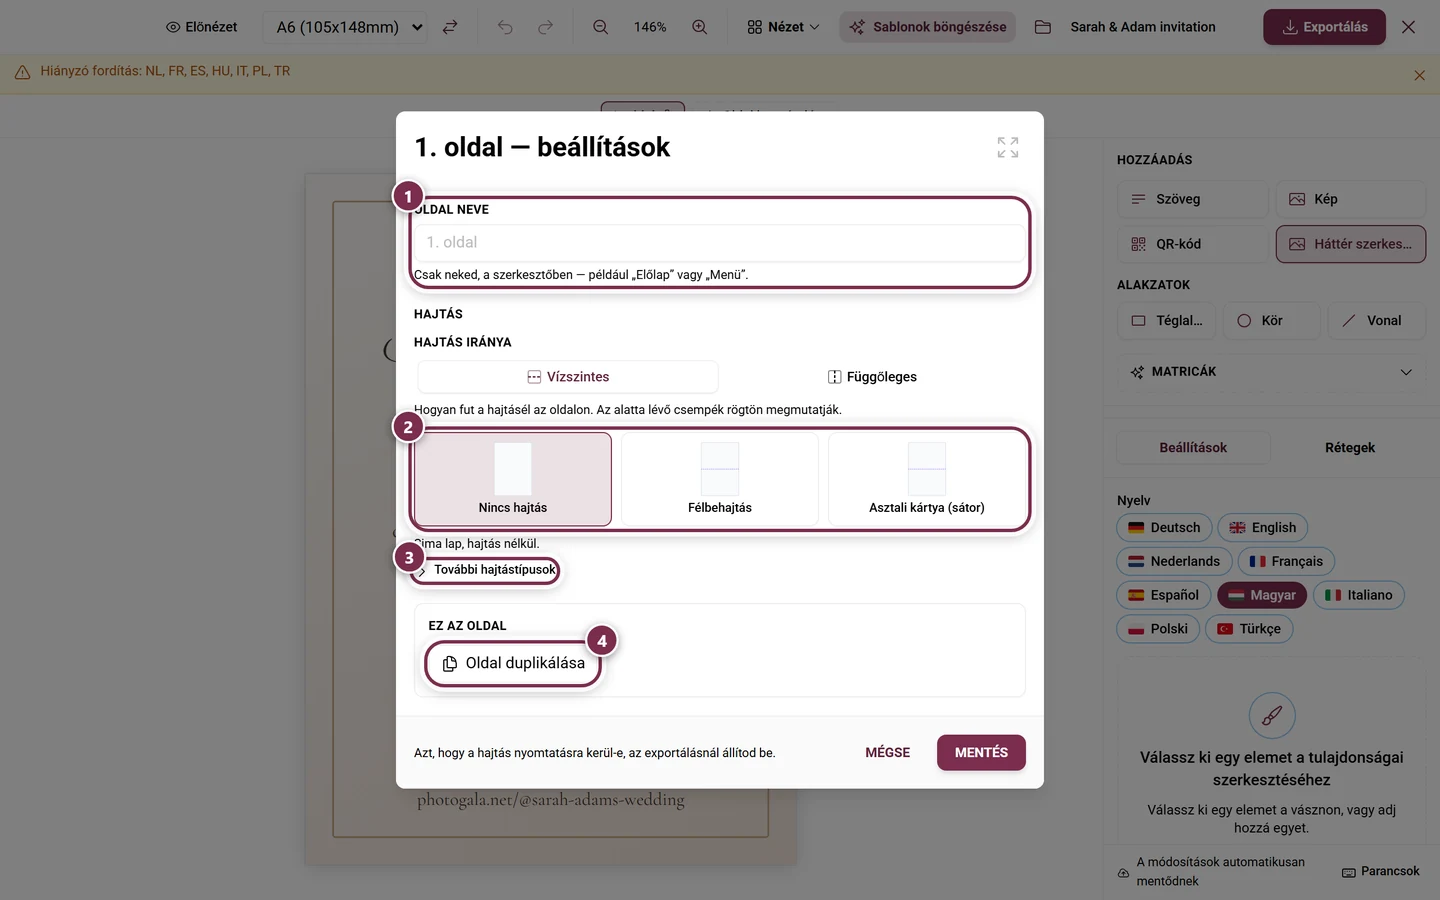Switch language to Deutsch
Viewport: 1440px width, 900px height.
pyautogui.click(x=1164, y=528)
